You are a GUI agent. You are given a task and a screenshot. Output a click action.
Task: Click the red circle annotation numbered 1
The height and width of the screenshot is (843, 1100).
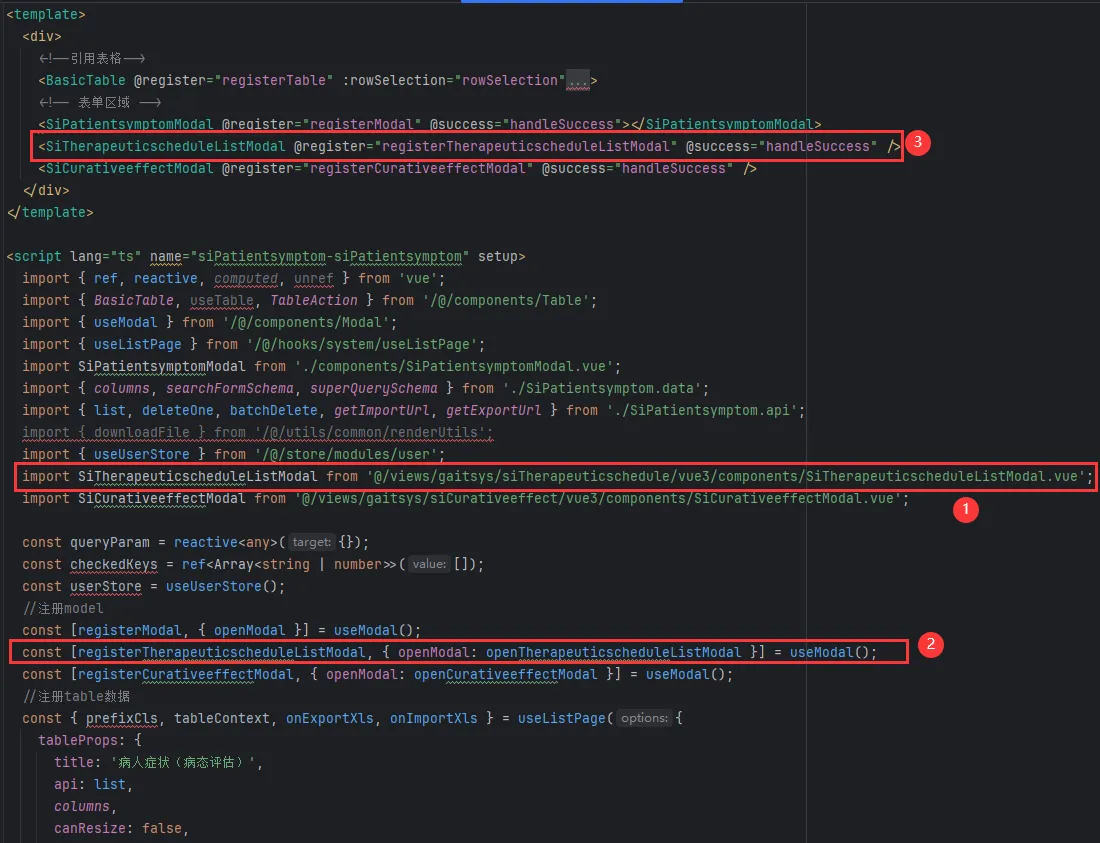[x=964, y=508]
